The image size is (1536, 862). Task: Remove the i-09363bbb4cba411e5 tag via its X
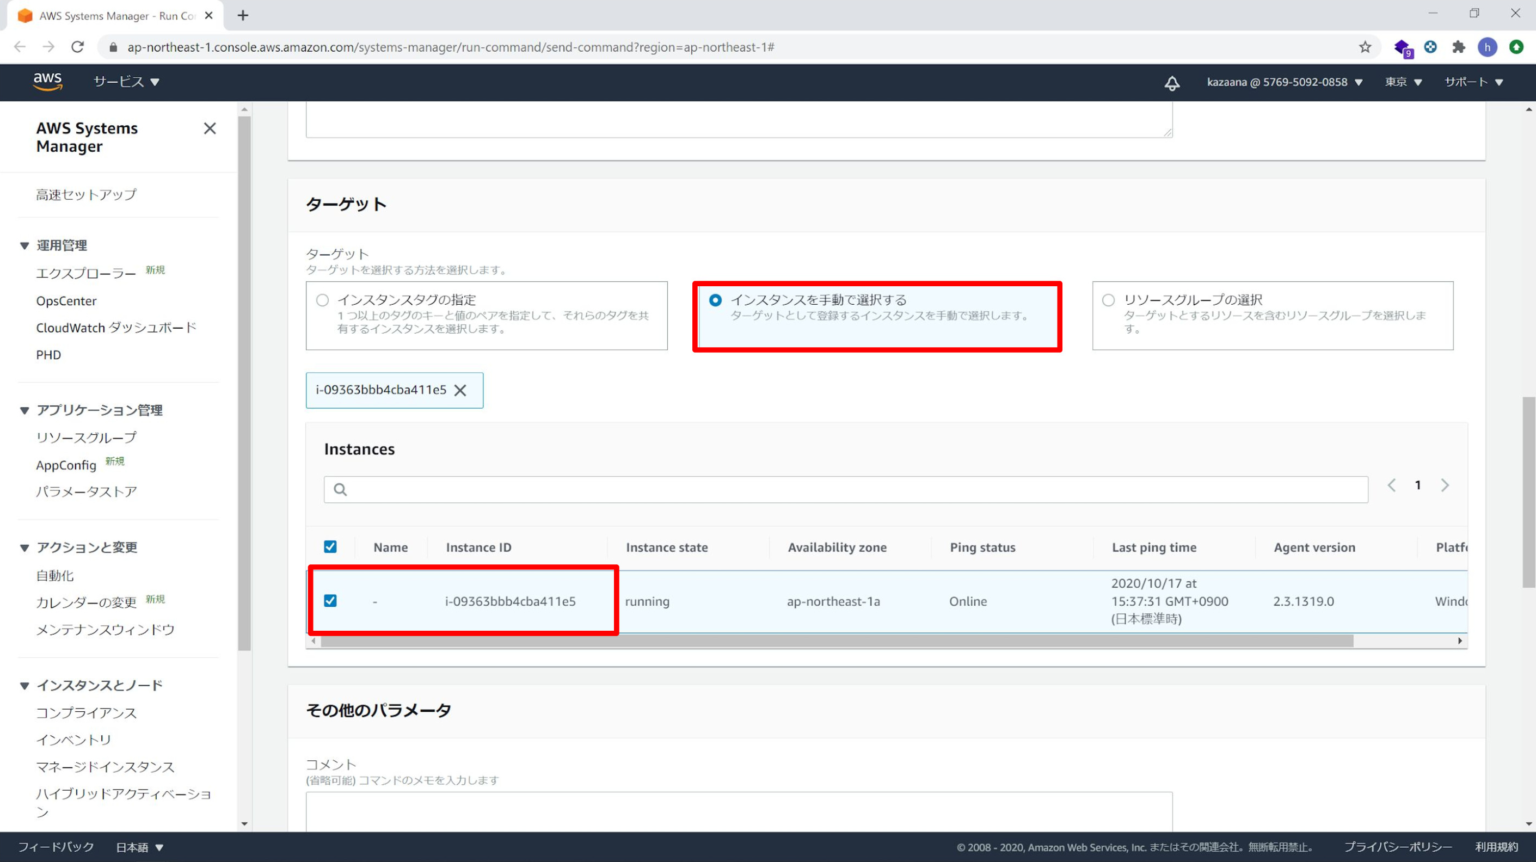click(x=461, y=390)
